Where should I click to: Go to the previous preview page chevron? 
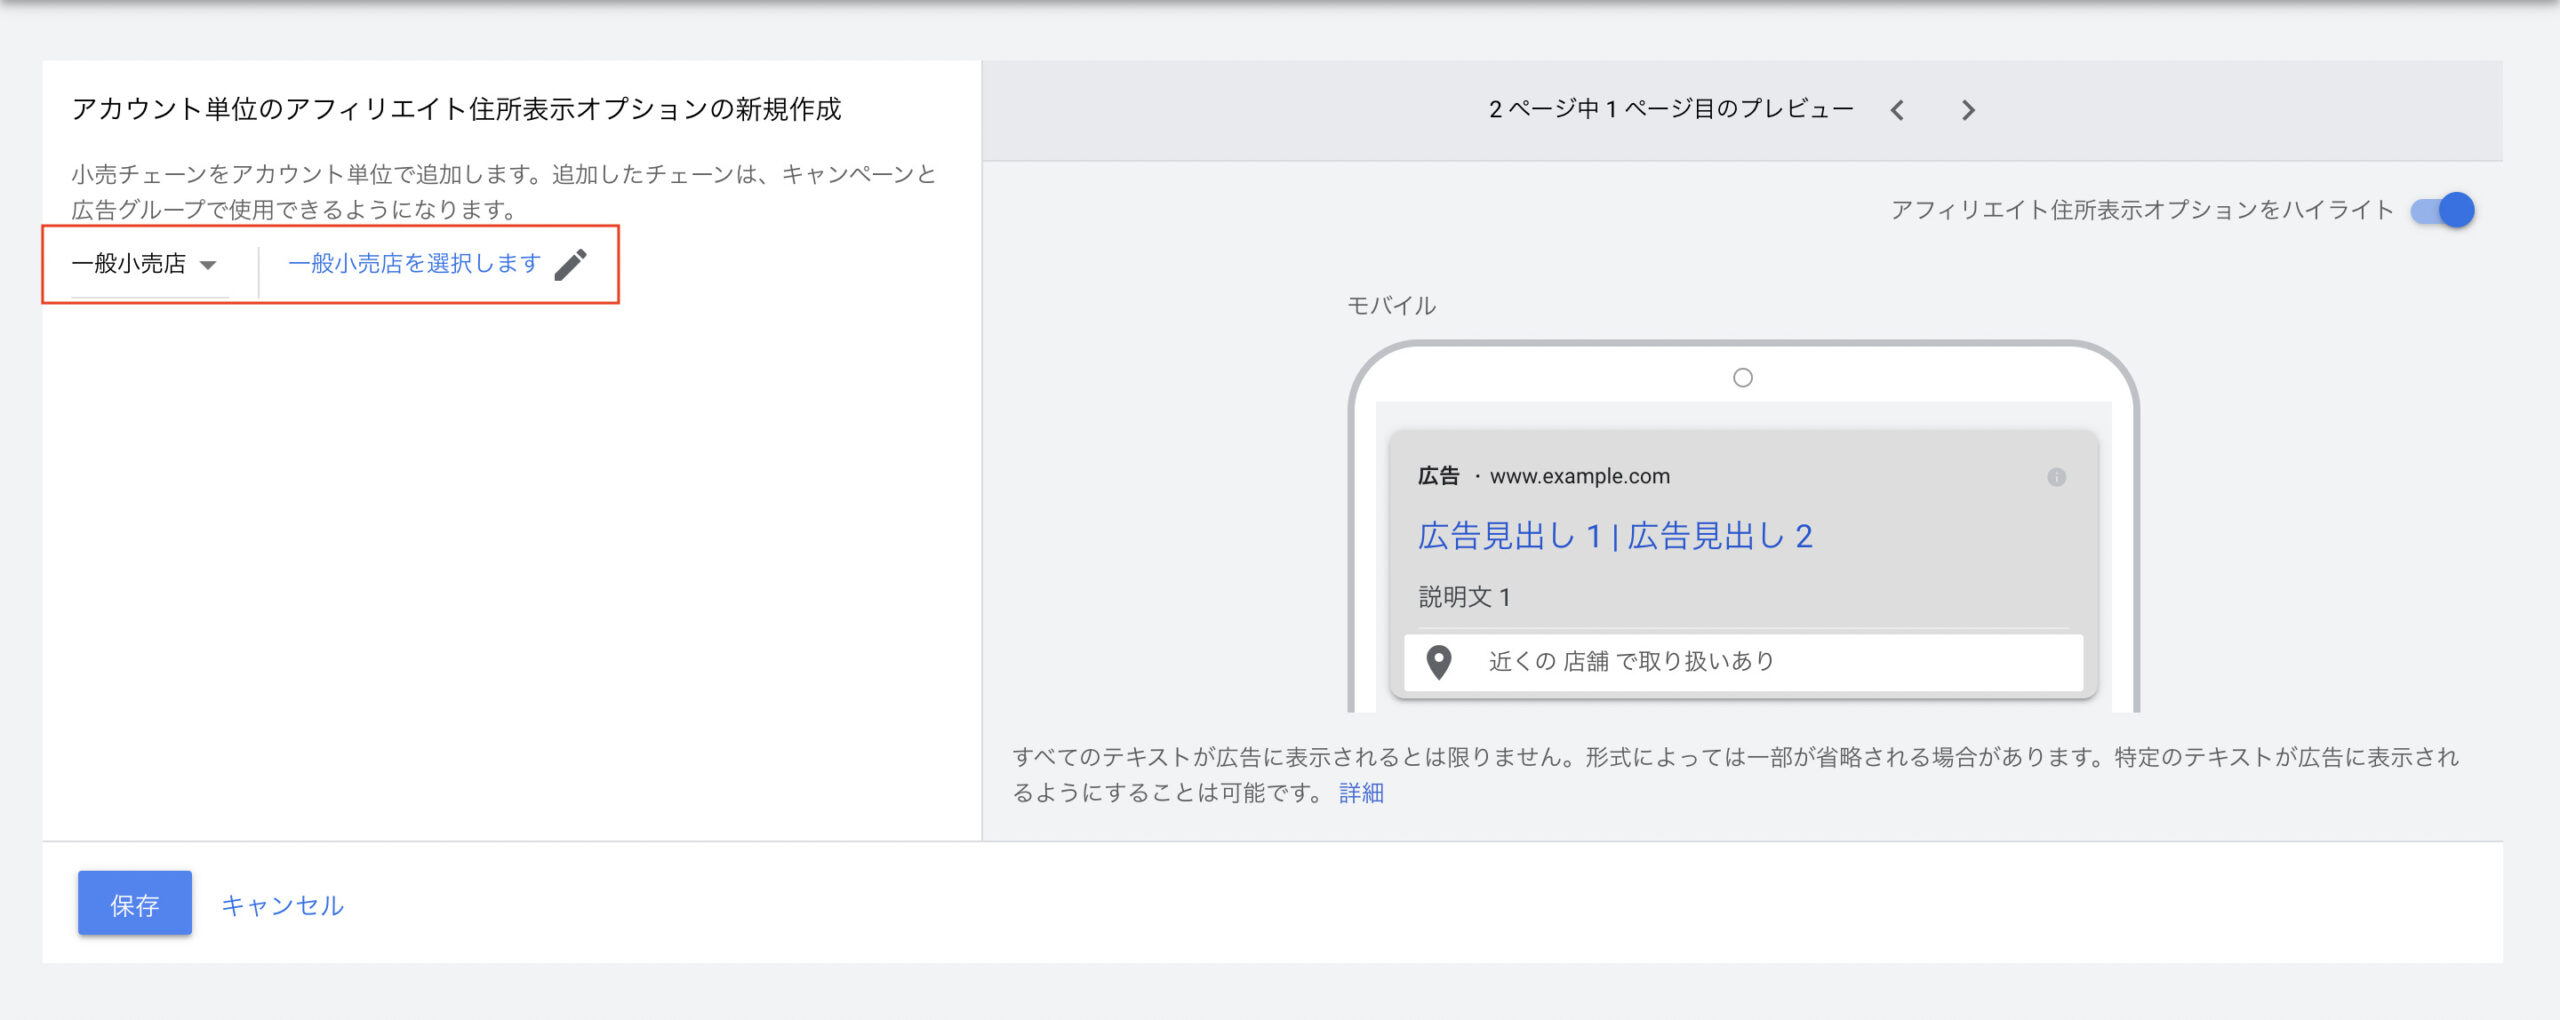click(x=1897, y=110)
